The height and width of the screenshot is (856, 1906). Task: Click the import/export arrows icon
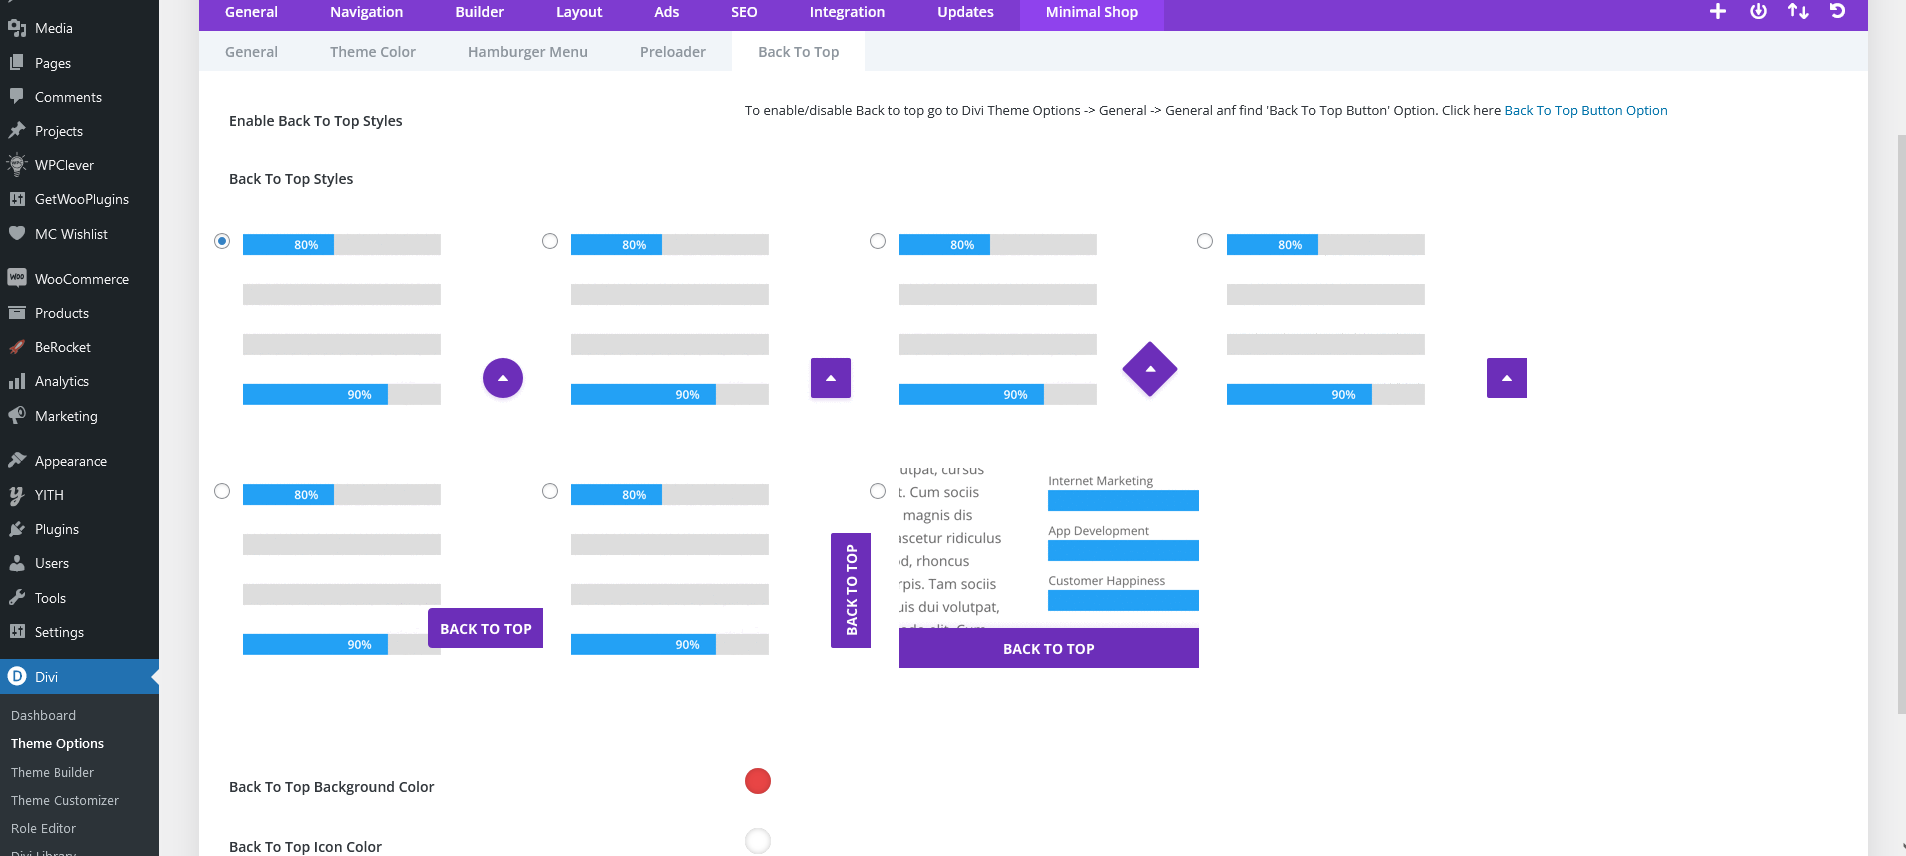pyautogui.click(x=1798, y=11)
